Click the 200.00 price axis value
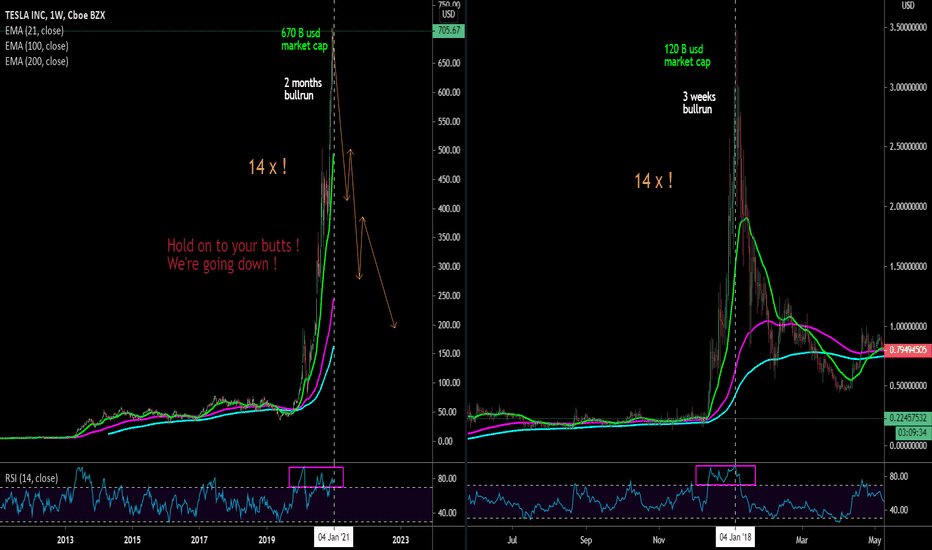The height and width of the screenshot is (550, 932). (449, 325)
